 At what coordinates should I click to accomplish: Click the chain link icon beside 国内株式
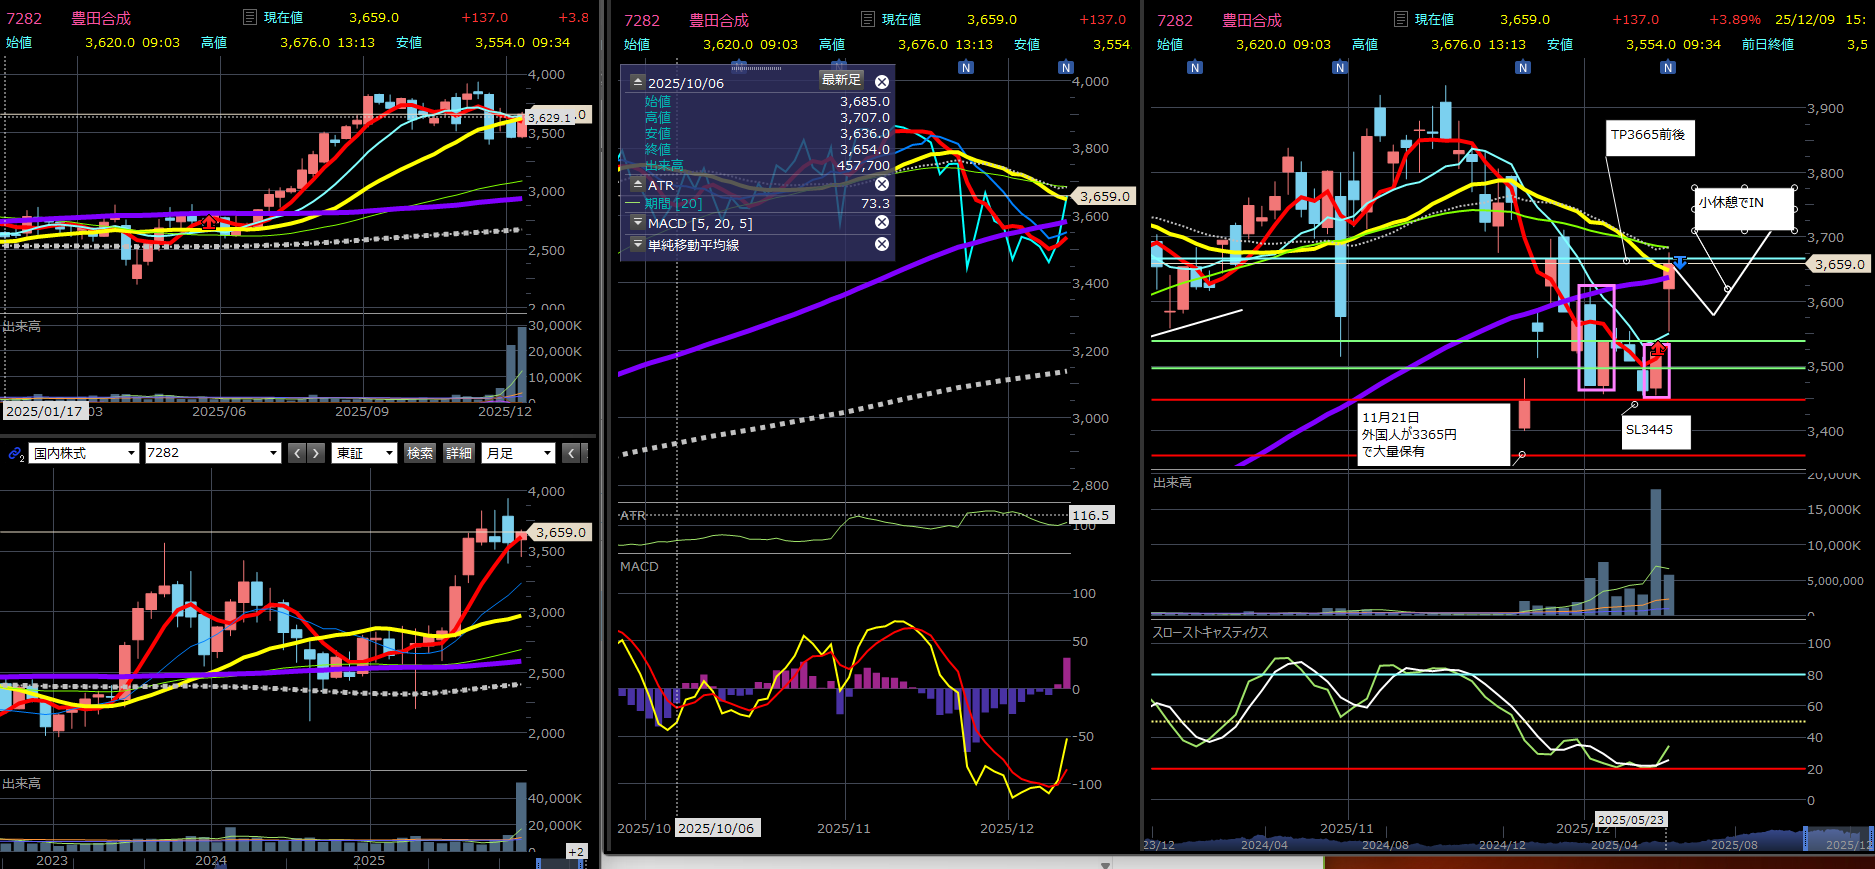pyautogui.click(x=15, y=454)
